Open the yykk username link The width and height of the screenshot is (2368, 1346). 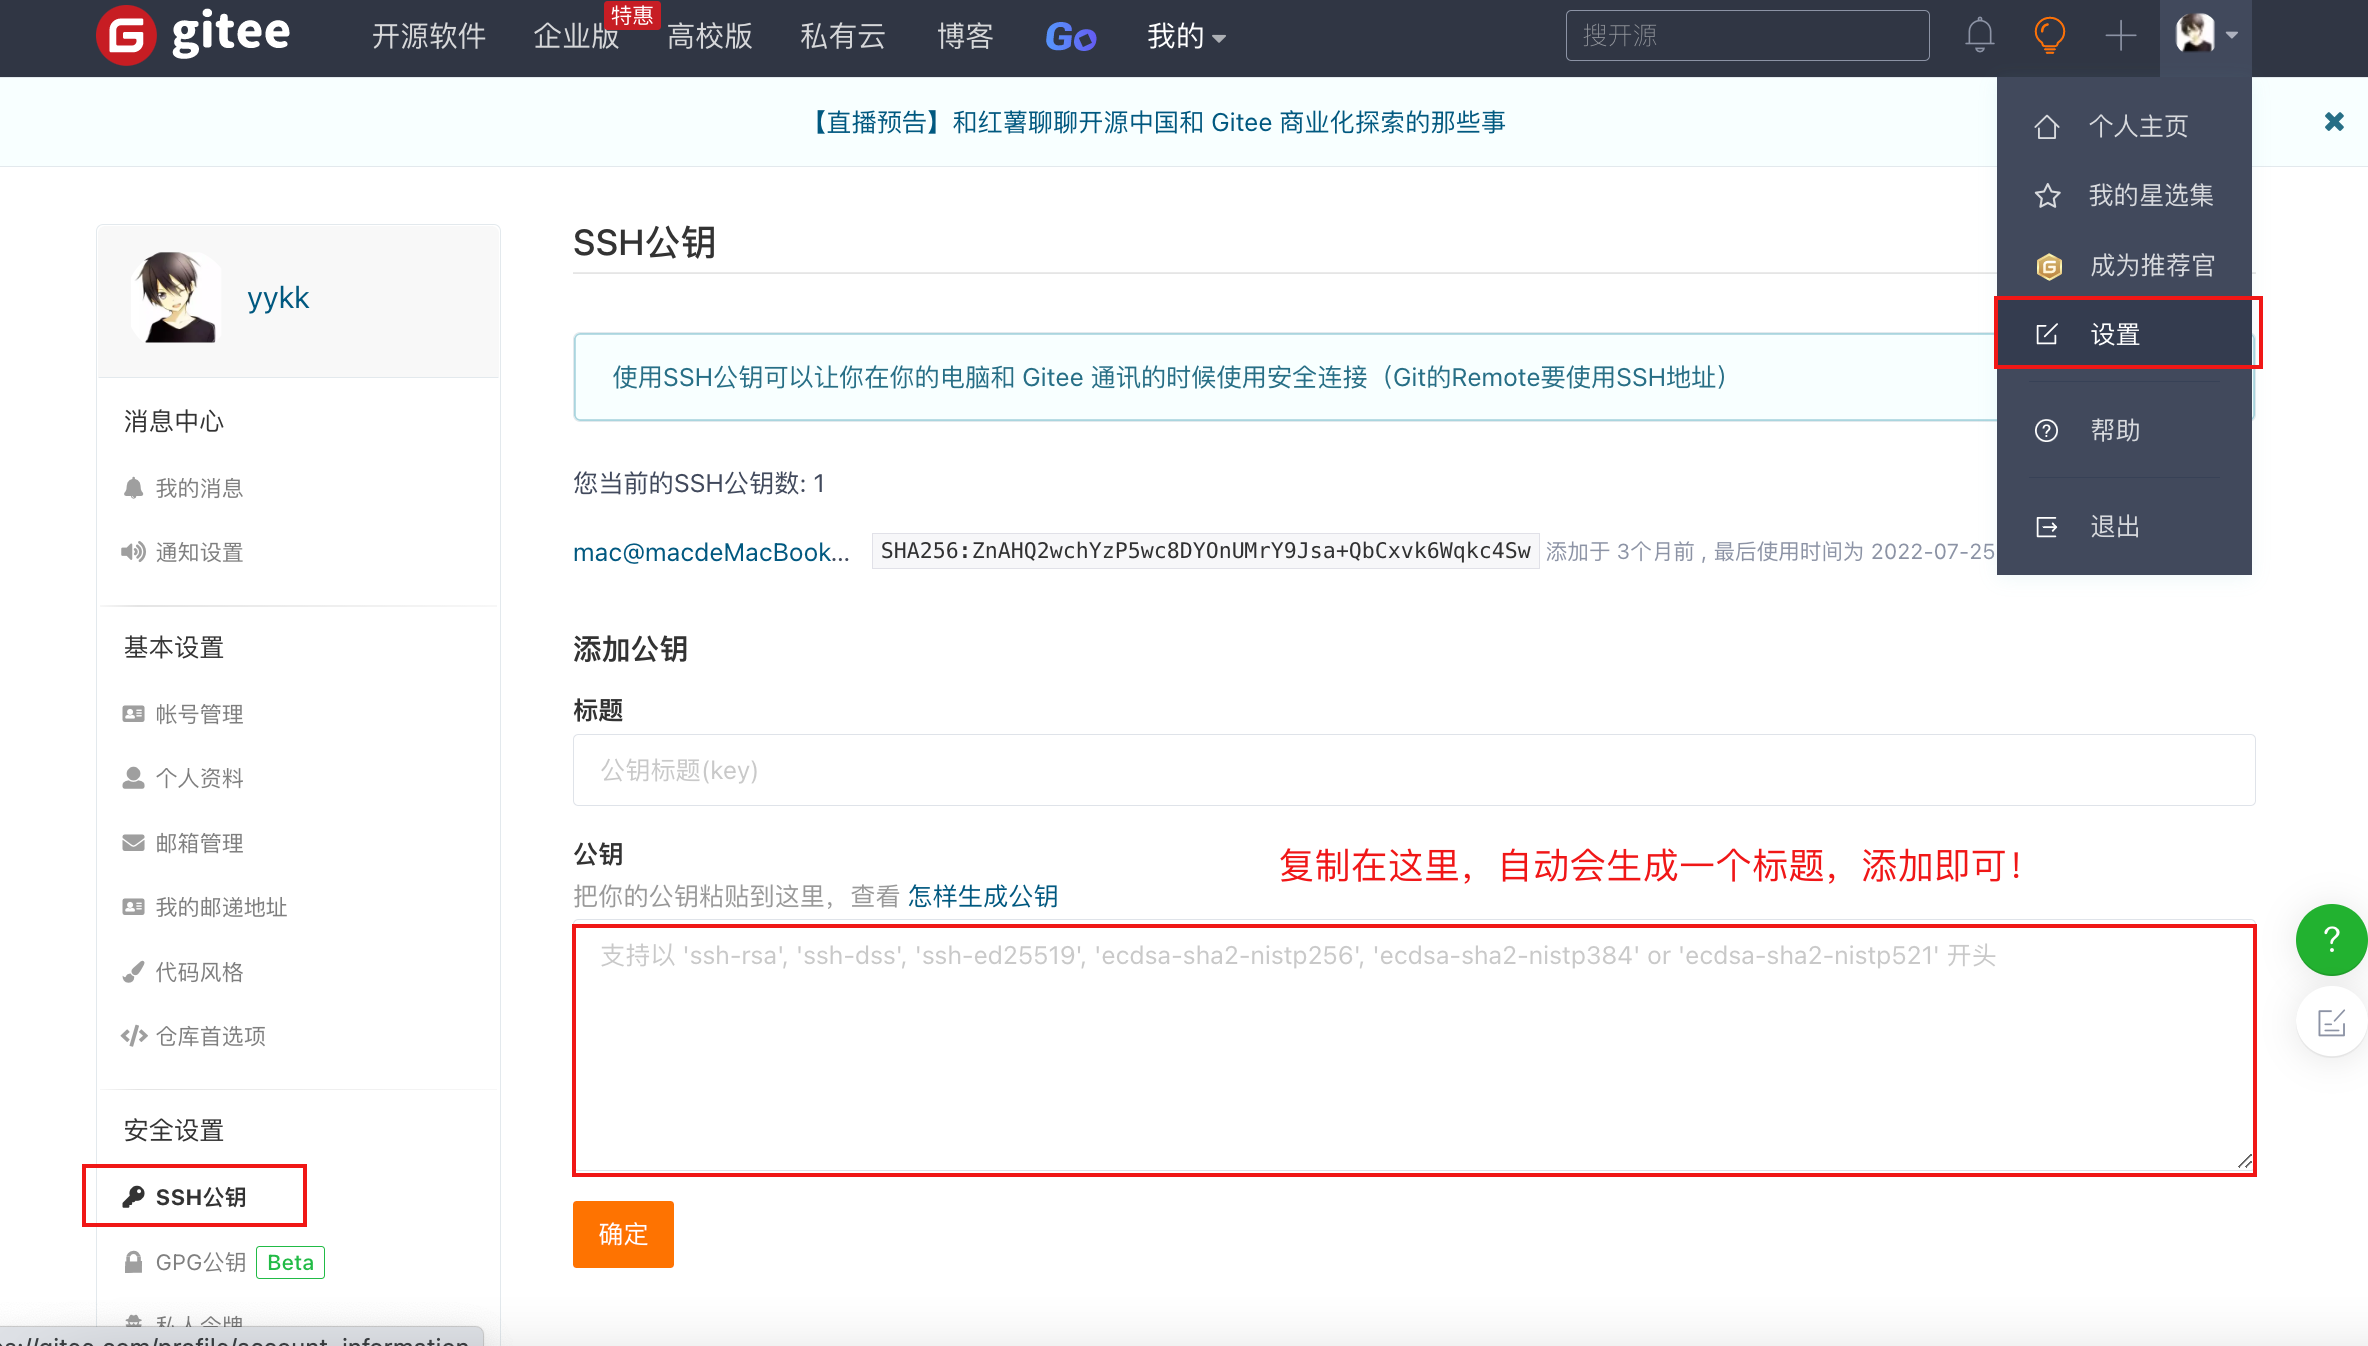pyautogui.click(x=278, y=298)
